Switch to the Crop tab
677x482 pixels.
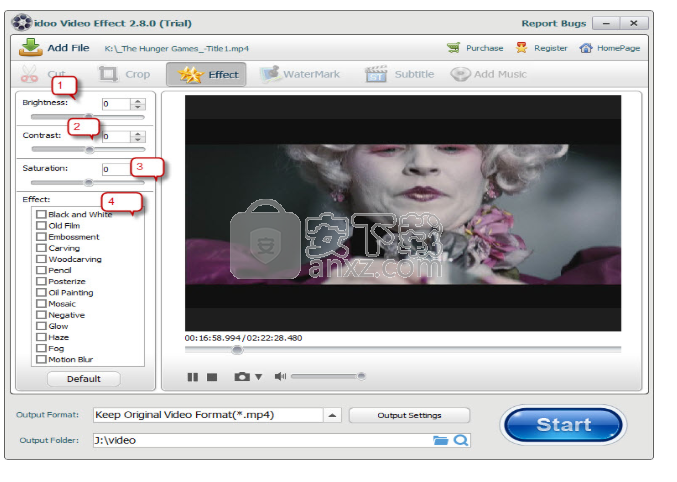coord(124,74)
